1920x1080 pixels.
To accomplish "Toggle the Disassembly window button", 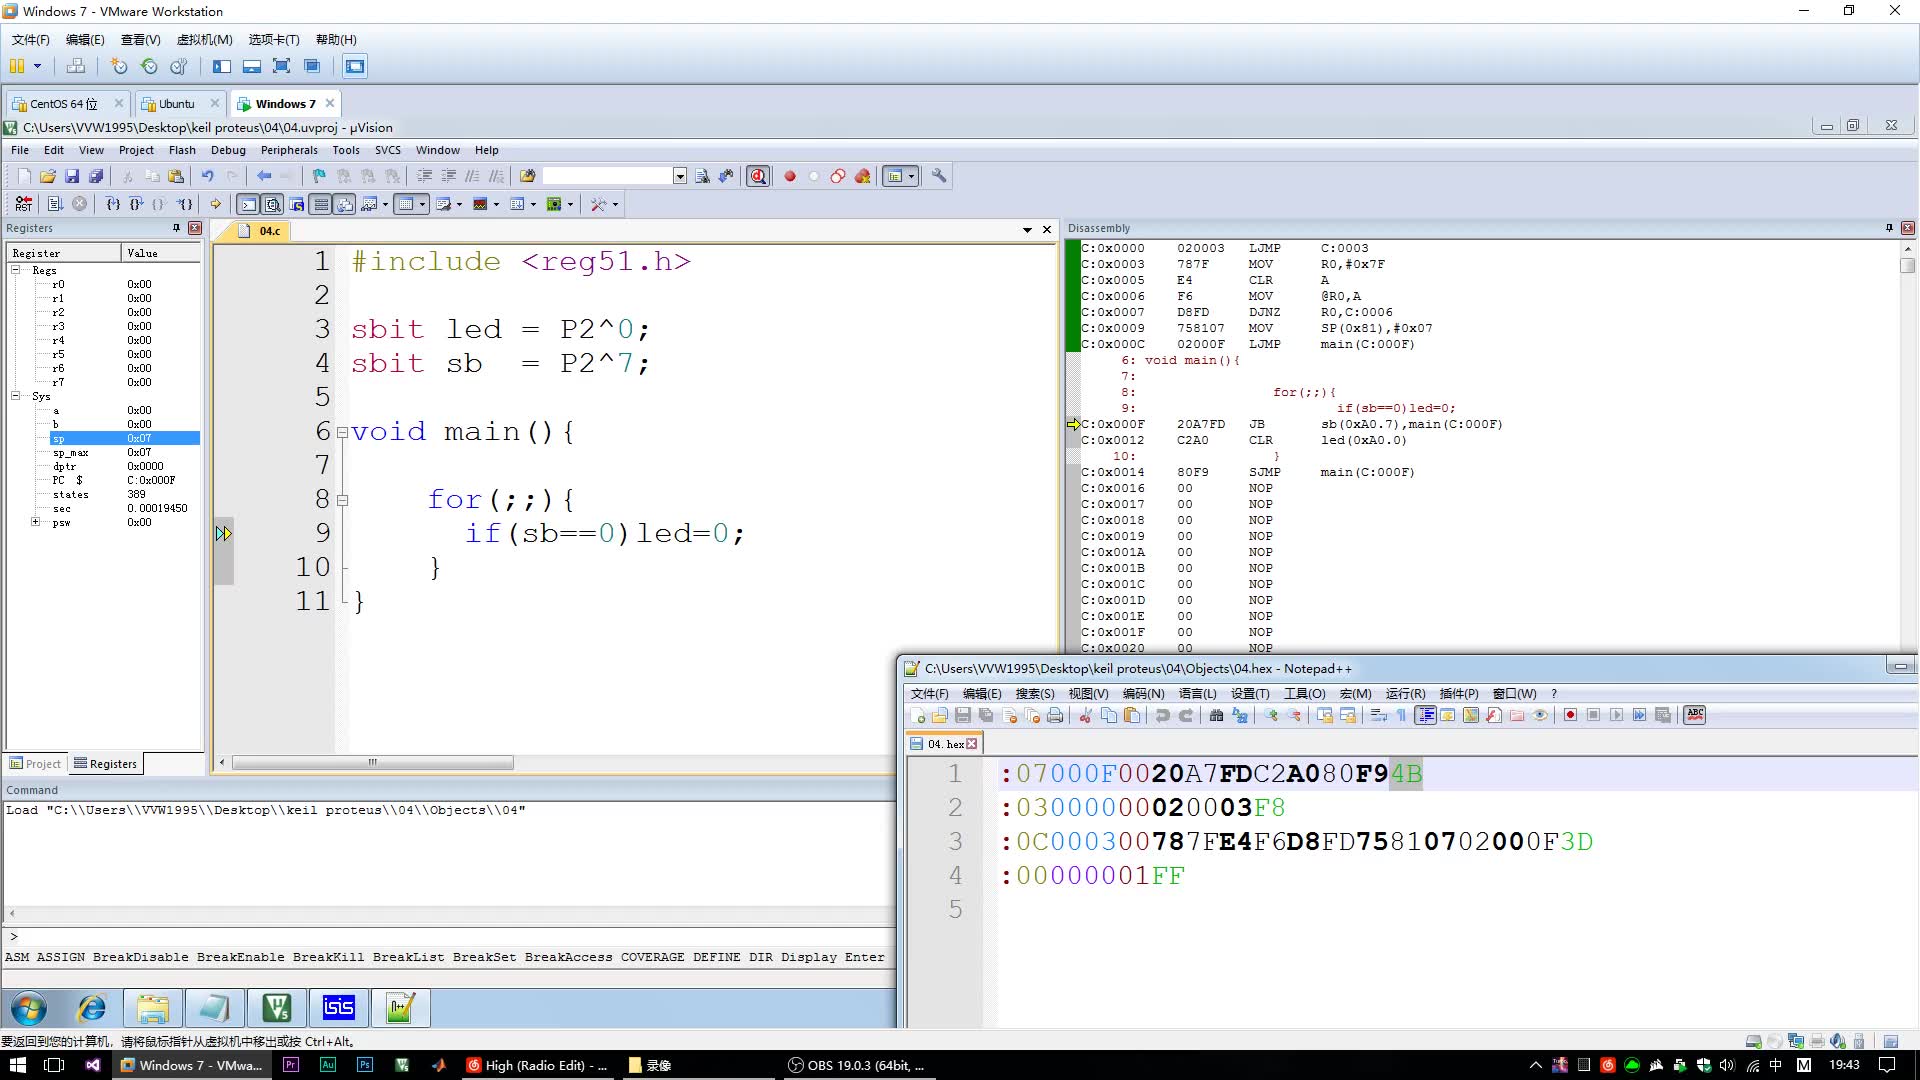I will point(272,204).
